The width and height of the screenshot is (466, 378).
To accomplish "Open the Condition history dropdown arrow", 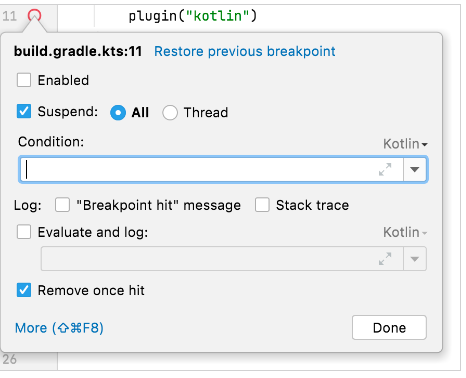I will (415, 169).
